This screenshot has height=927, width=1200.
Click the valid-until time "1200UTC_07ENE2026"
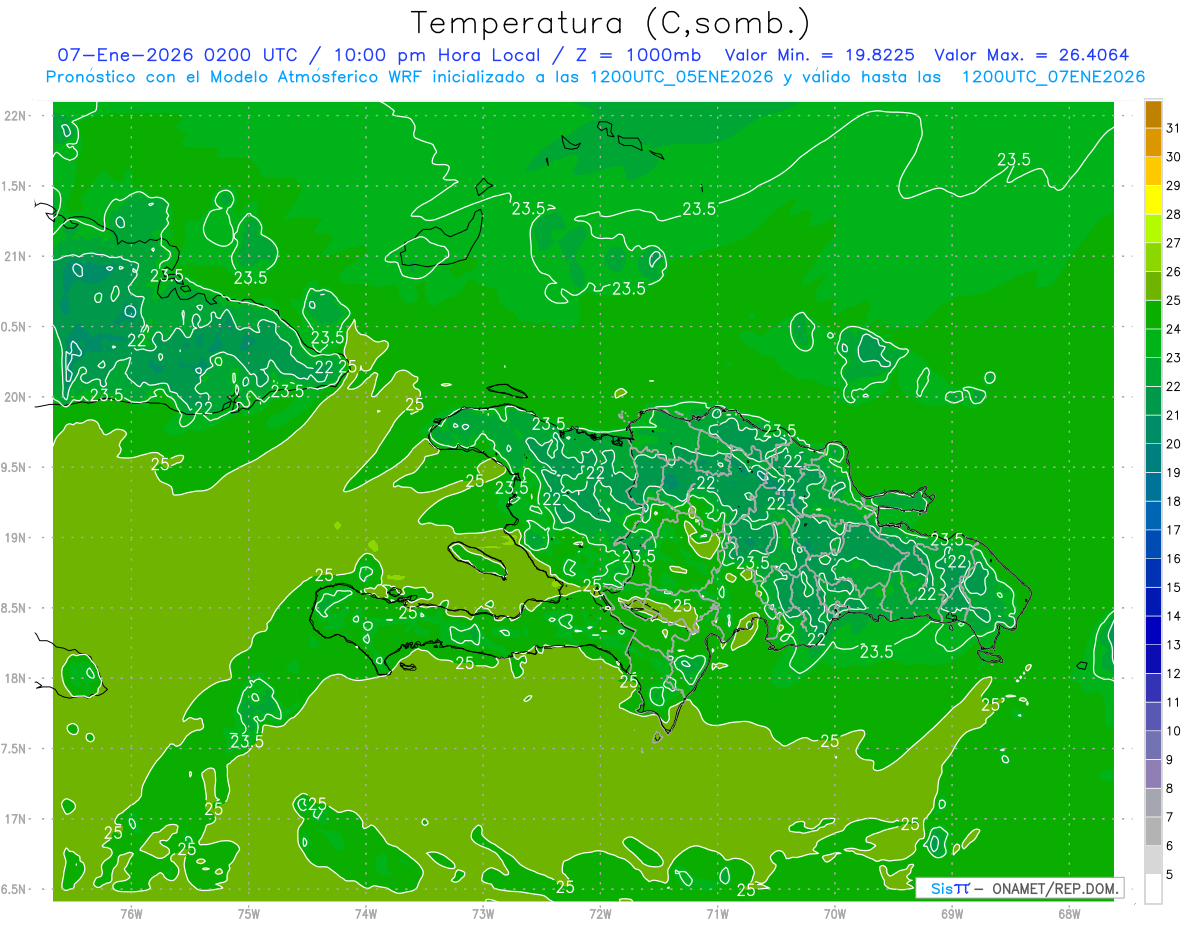pos(1052,77)
